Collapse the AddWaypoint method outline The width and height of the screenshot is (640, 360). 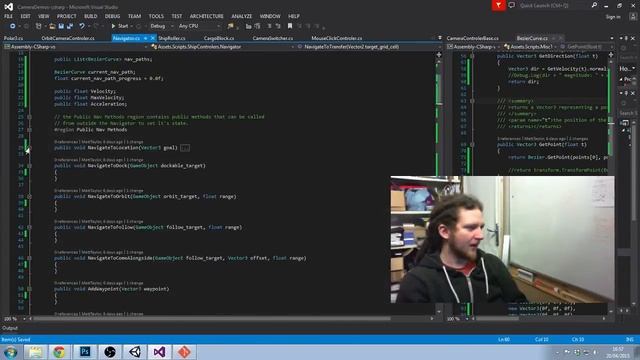click(x=29, y=289)
